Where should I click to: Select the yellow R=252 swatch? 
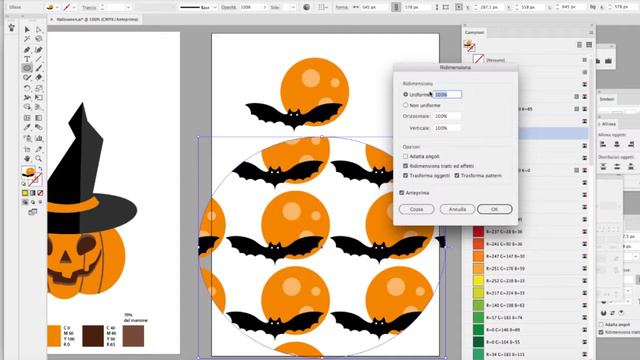click(x=478, y=281)
